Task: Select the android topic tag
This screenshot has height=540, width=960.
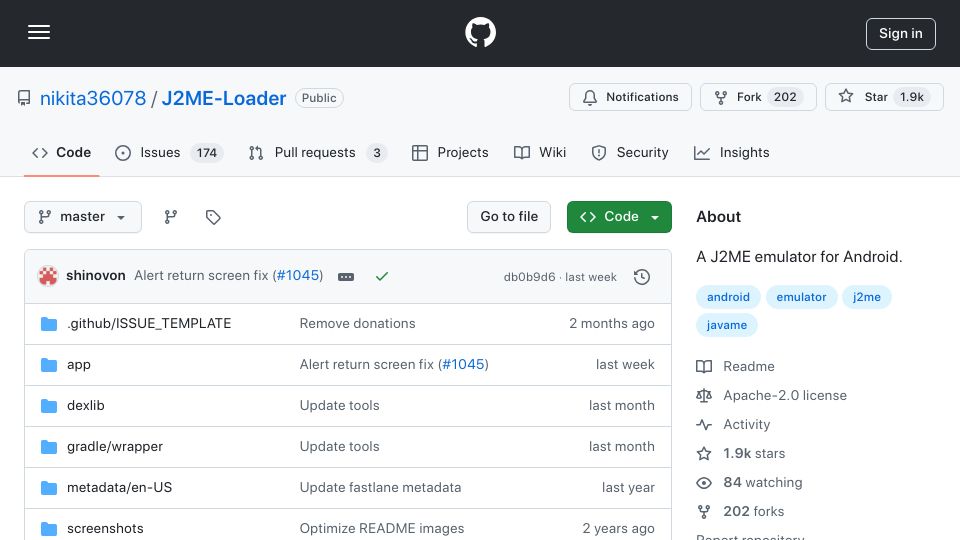Action: tap(728, 297)
